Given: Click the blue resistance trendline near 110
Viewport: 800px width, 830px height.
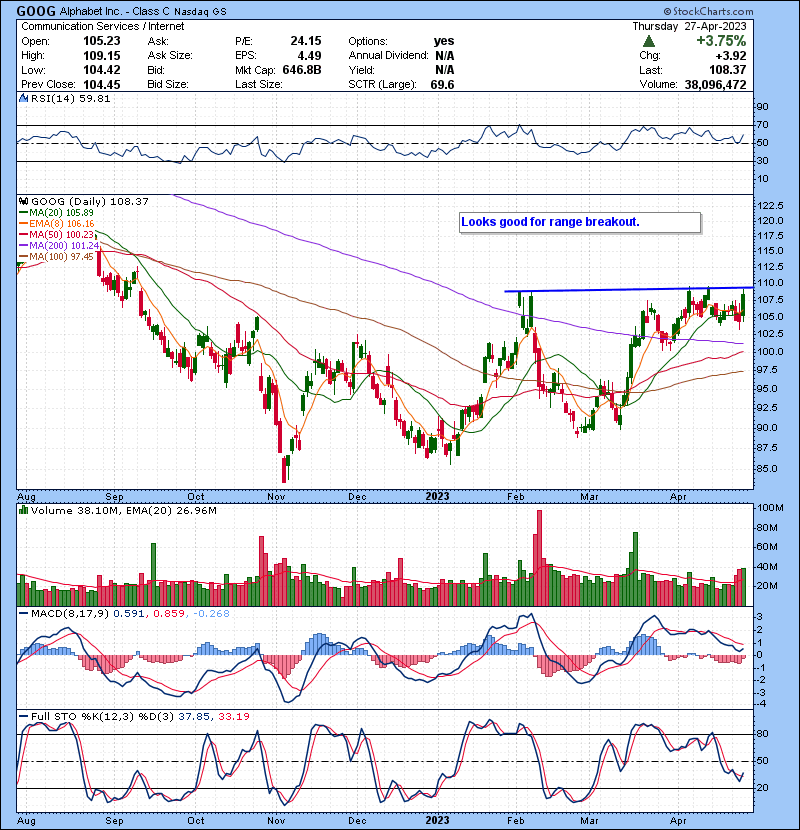Looking at the screenshot, I should 628,290.
